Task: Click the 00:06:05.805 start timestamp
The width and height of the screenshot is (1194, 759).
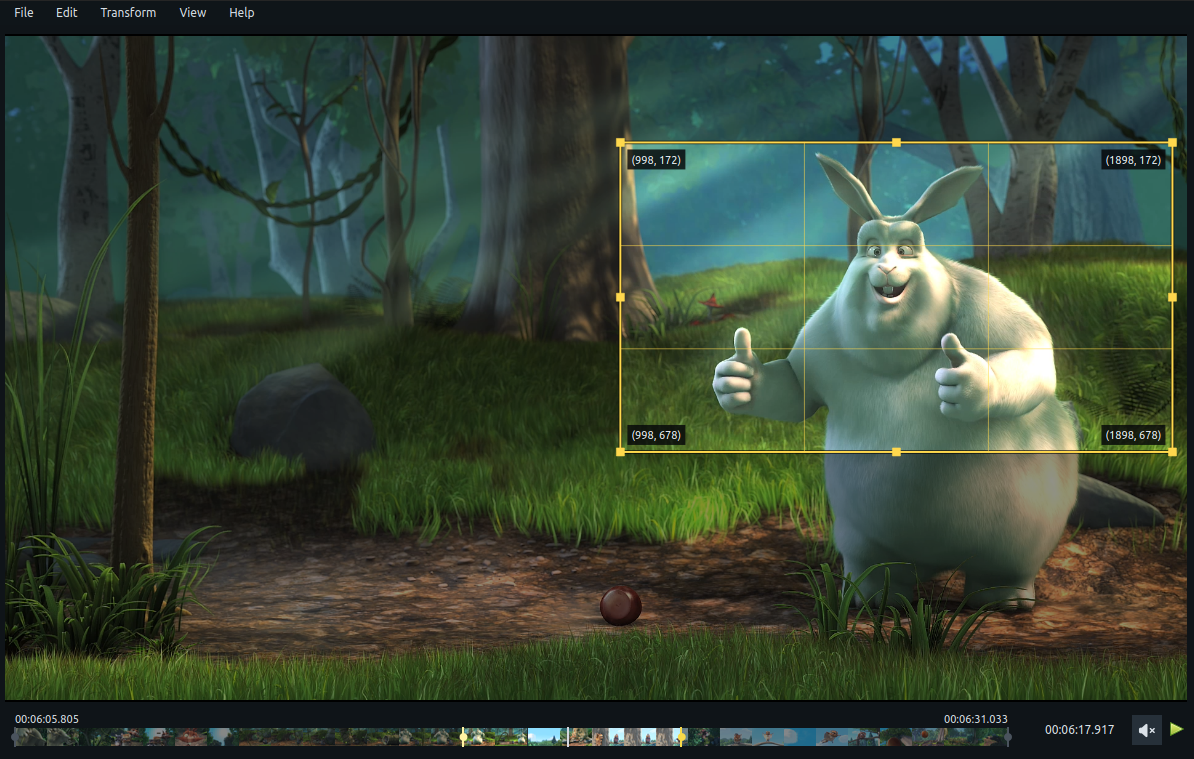Action: pos(46,719)
